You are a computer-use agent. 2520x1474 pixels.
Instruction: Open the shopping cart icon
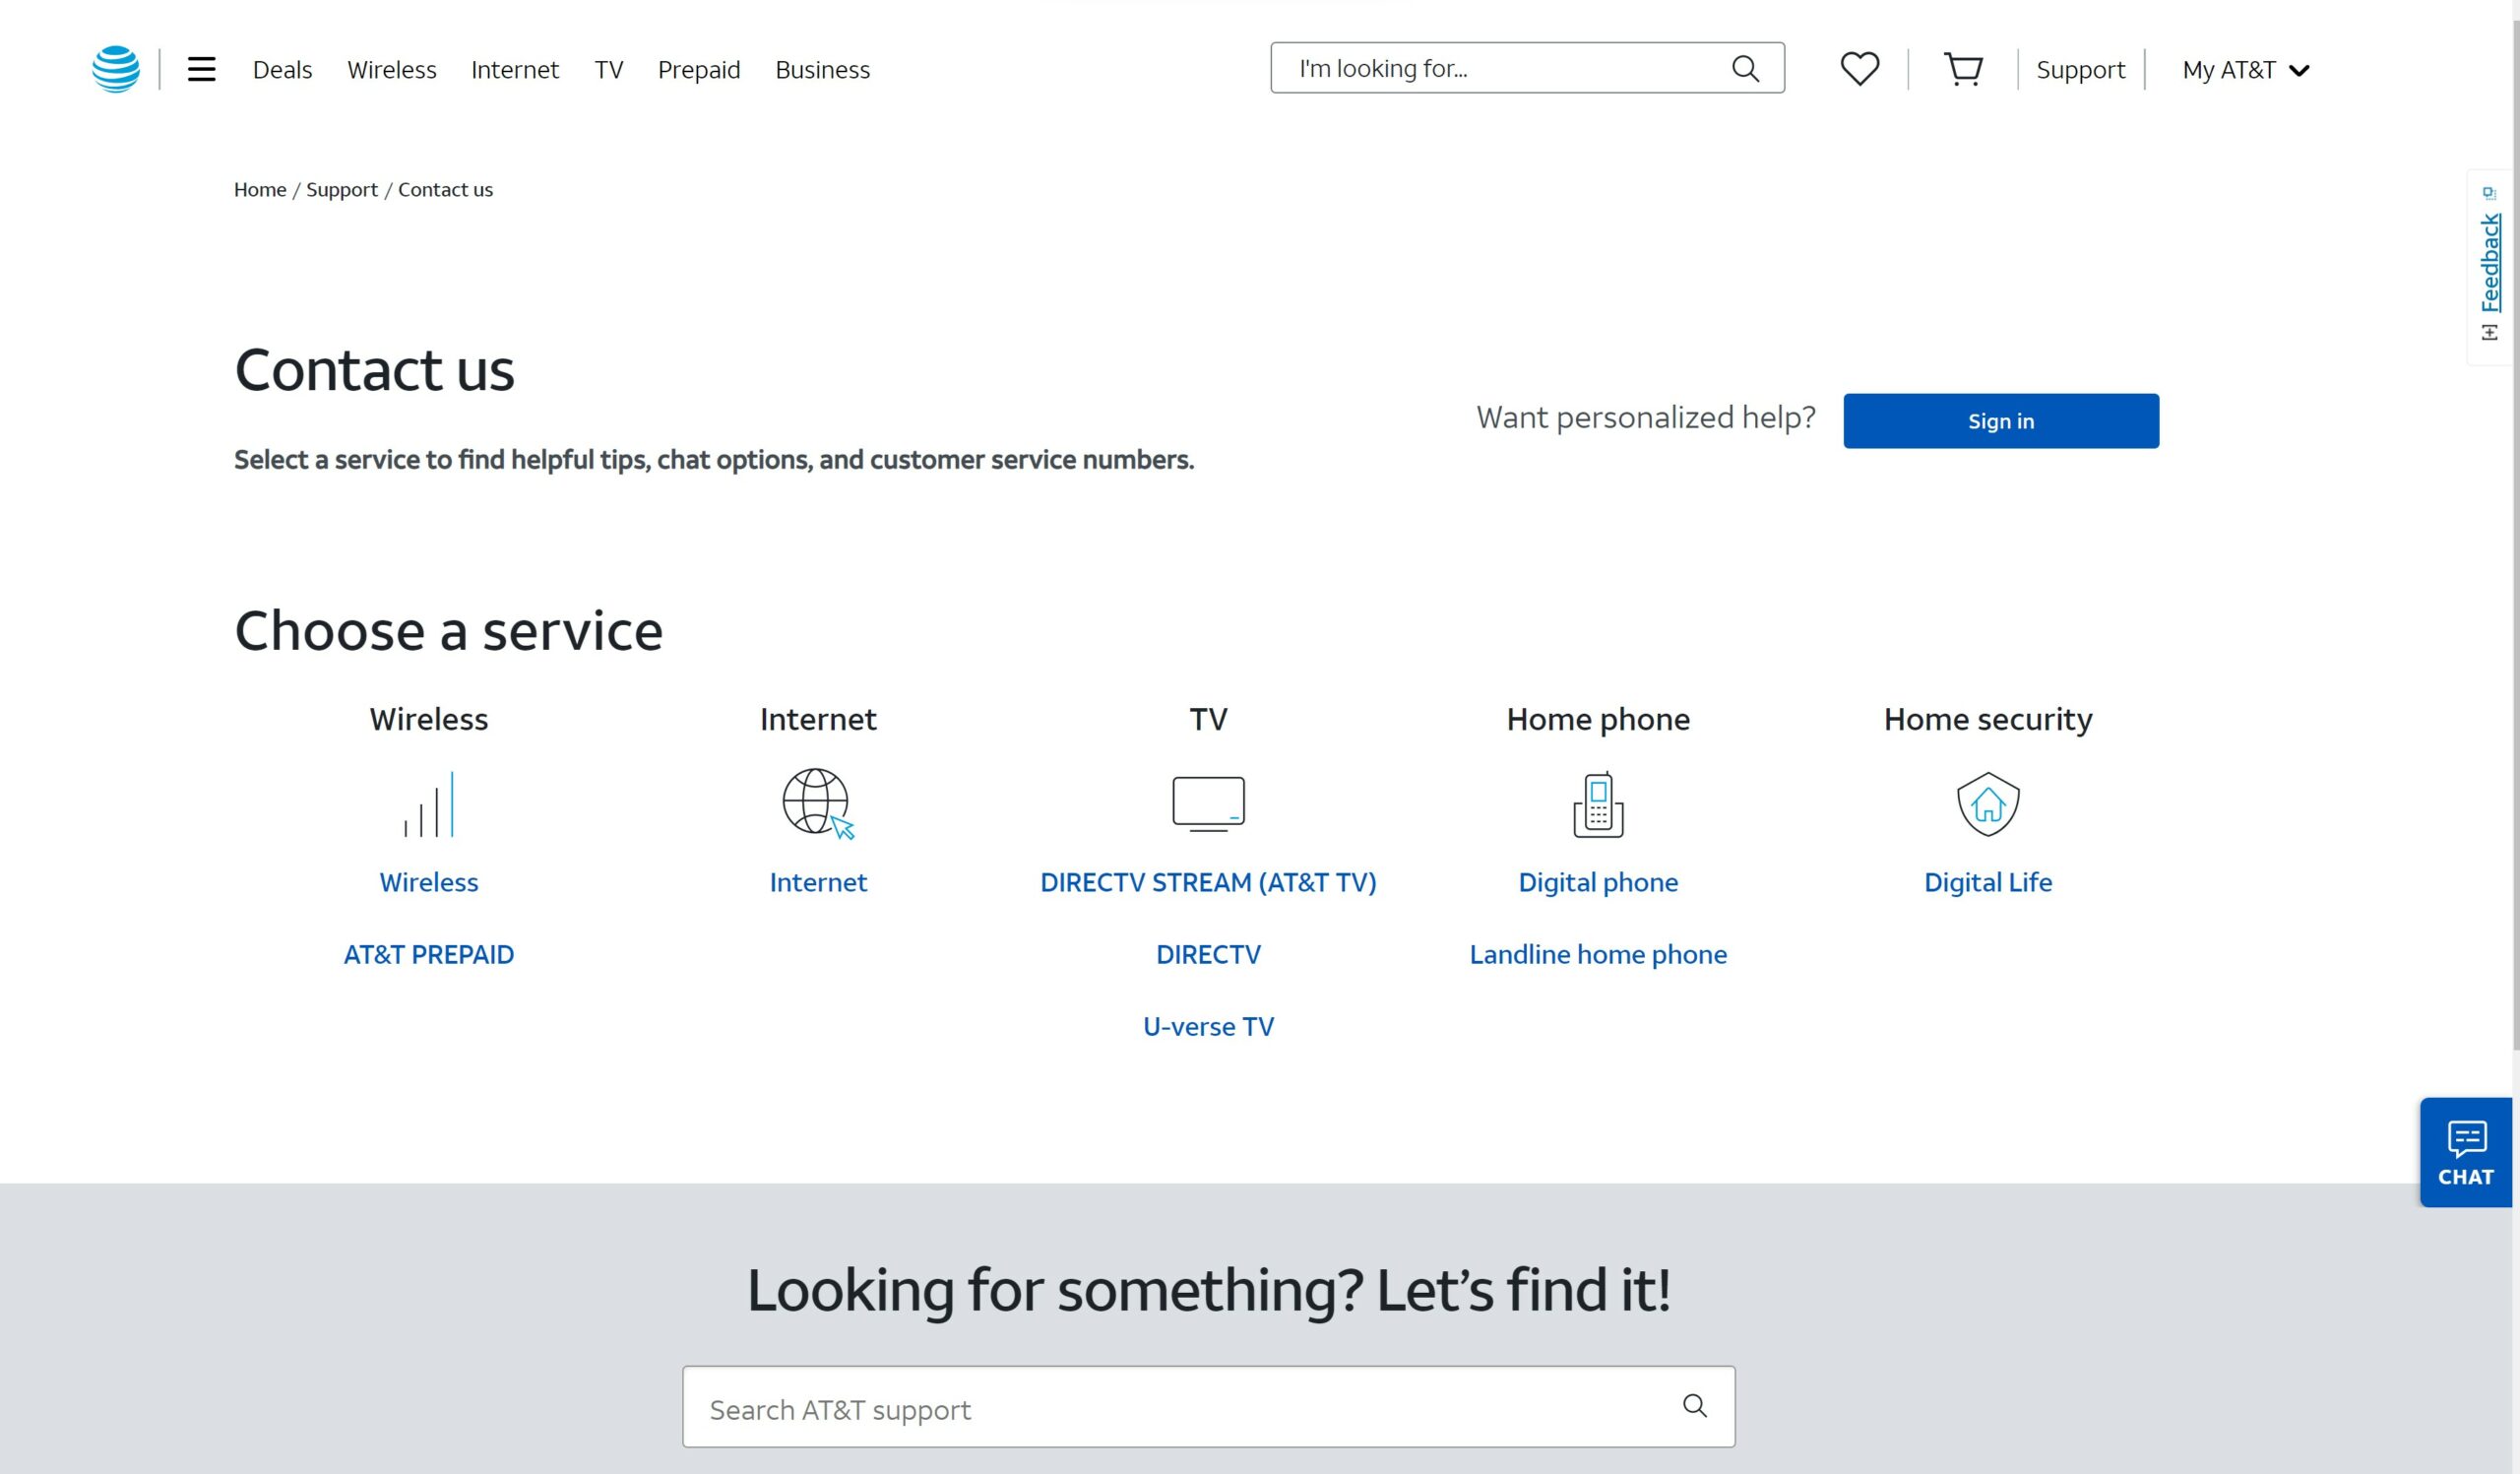point(1964,69)
